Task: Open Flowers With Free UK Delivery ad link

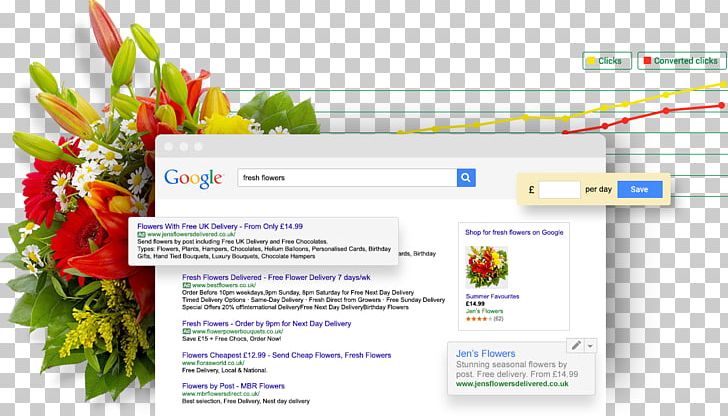Action: click(x=220, y=226)
